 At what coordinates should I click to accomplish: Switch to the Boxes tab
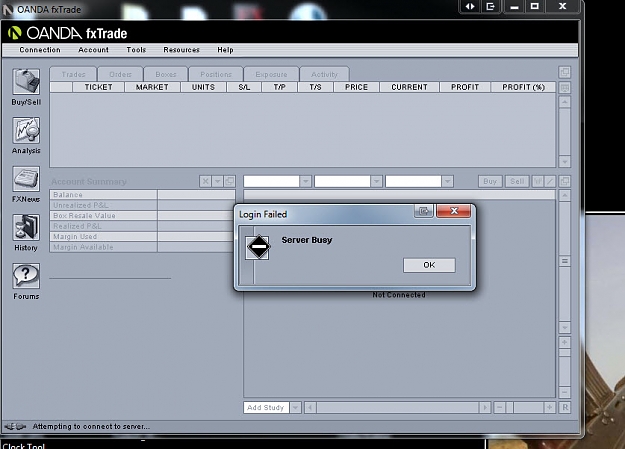click(x=166, y=75)
